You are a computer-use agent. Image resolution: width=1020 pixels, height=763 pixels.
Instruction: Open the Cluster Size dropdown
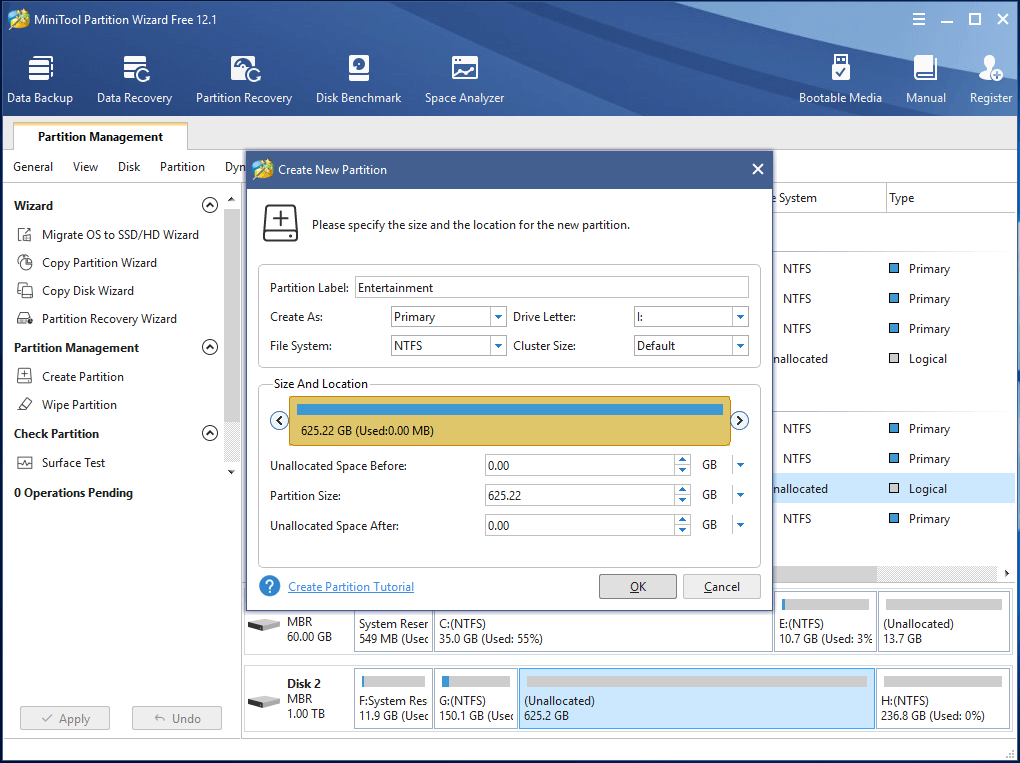pos(740,345)
